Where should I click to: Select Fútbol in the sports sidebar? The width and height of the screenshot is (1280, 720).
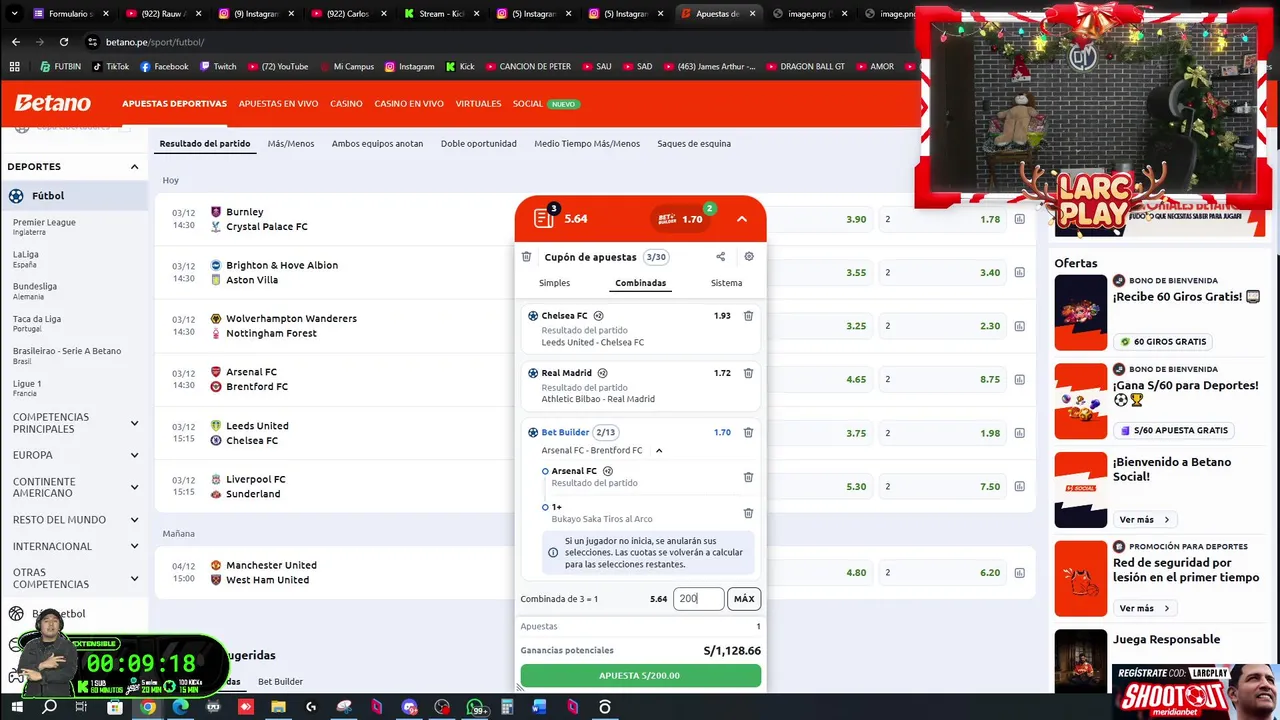click(74, 196)
